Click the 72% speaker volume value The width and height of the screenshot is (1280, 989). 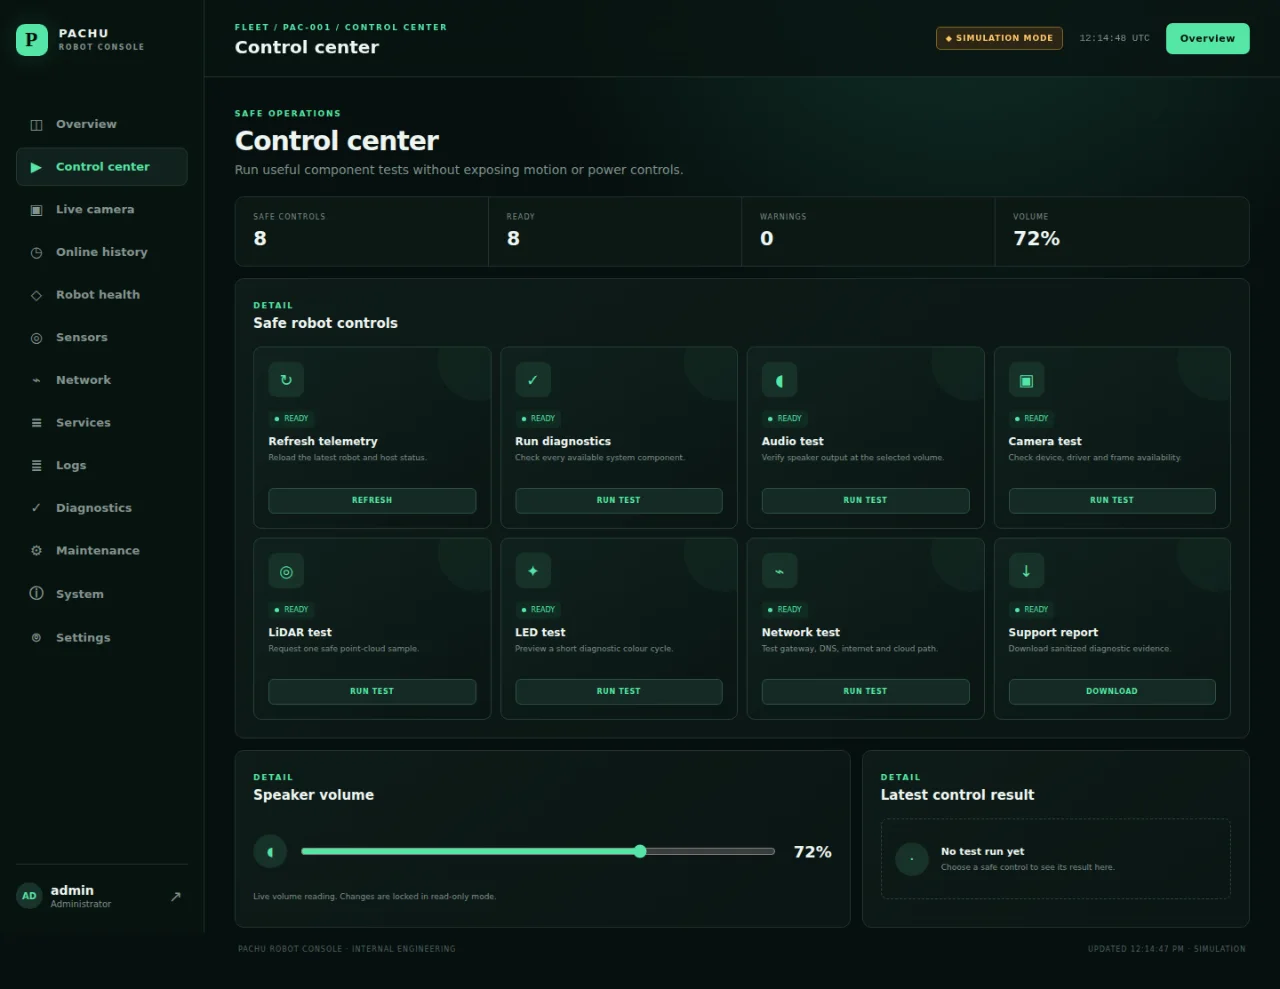[813, 852]
